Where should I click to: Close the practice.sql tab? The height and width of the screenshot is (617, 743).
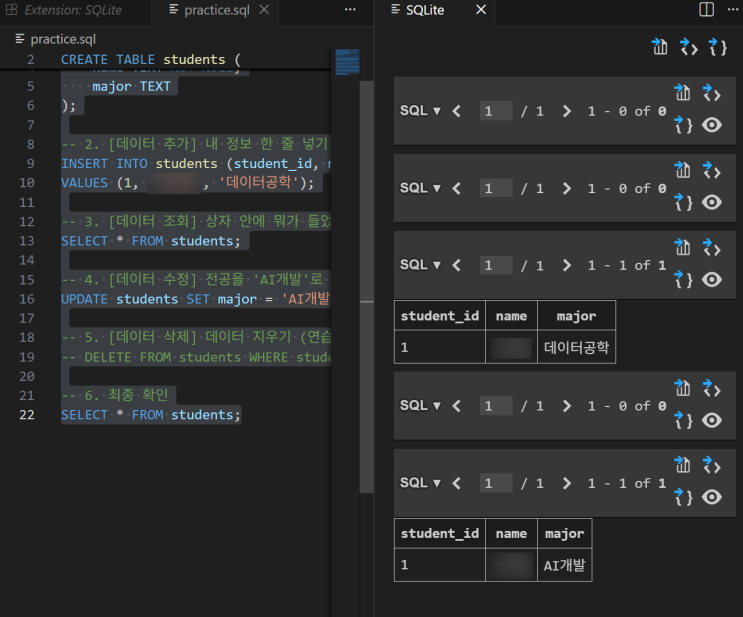(264, 9)
